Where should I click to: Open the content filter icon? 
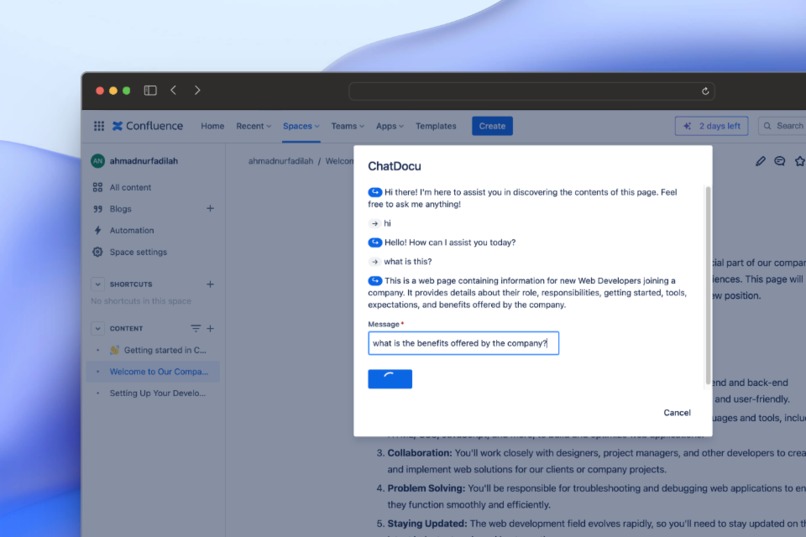pos(195,328)
